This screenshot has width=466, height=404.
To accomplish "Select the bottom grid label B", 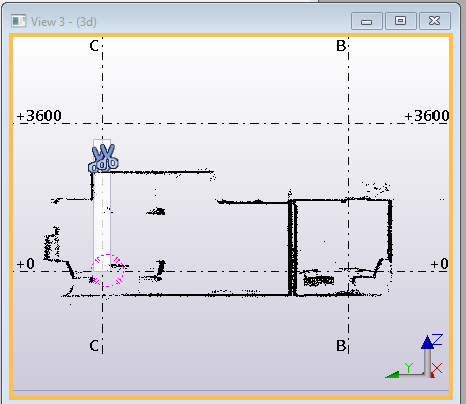I will 341,346.
